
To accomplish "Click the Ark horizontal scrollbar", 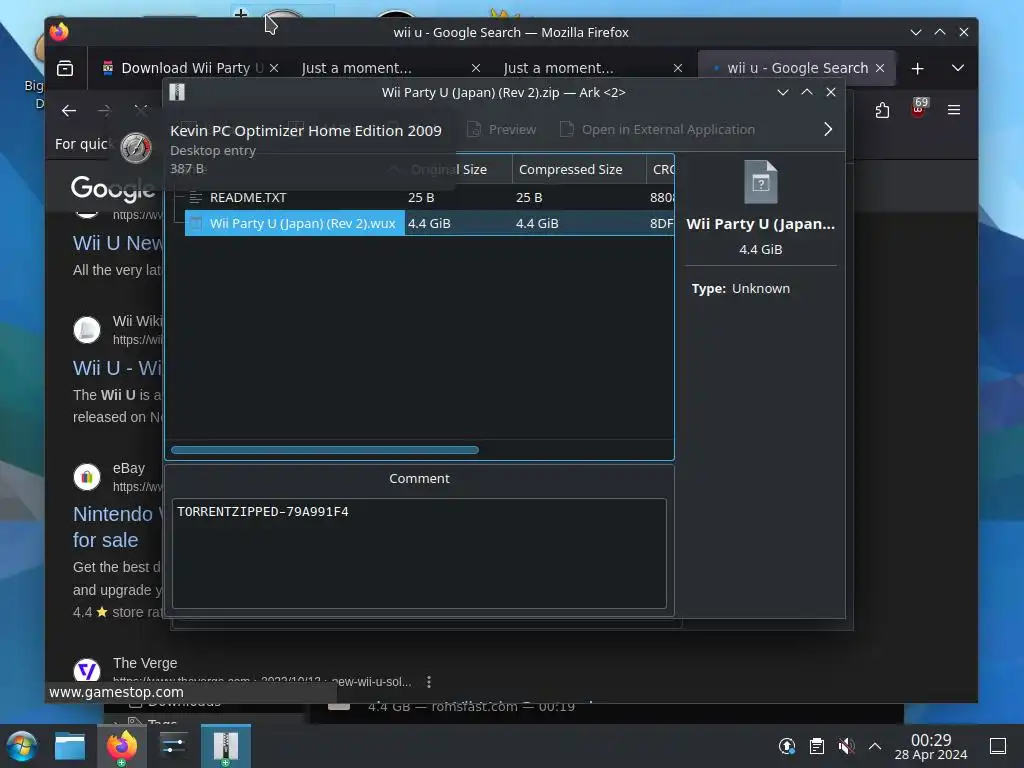I will coord(325,450).
